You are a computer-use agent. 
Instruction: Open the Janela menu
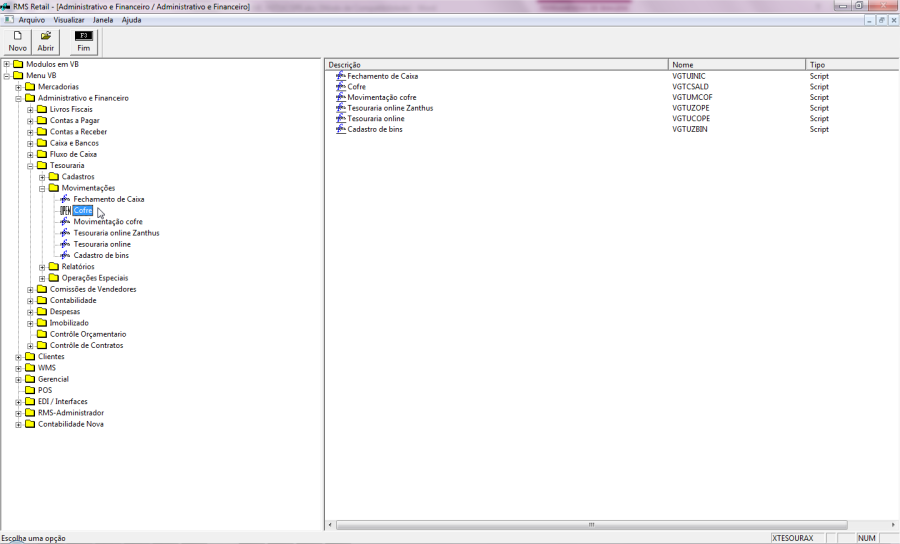(x=103, y=20)
